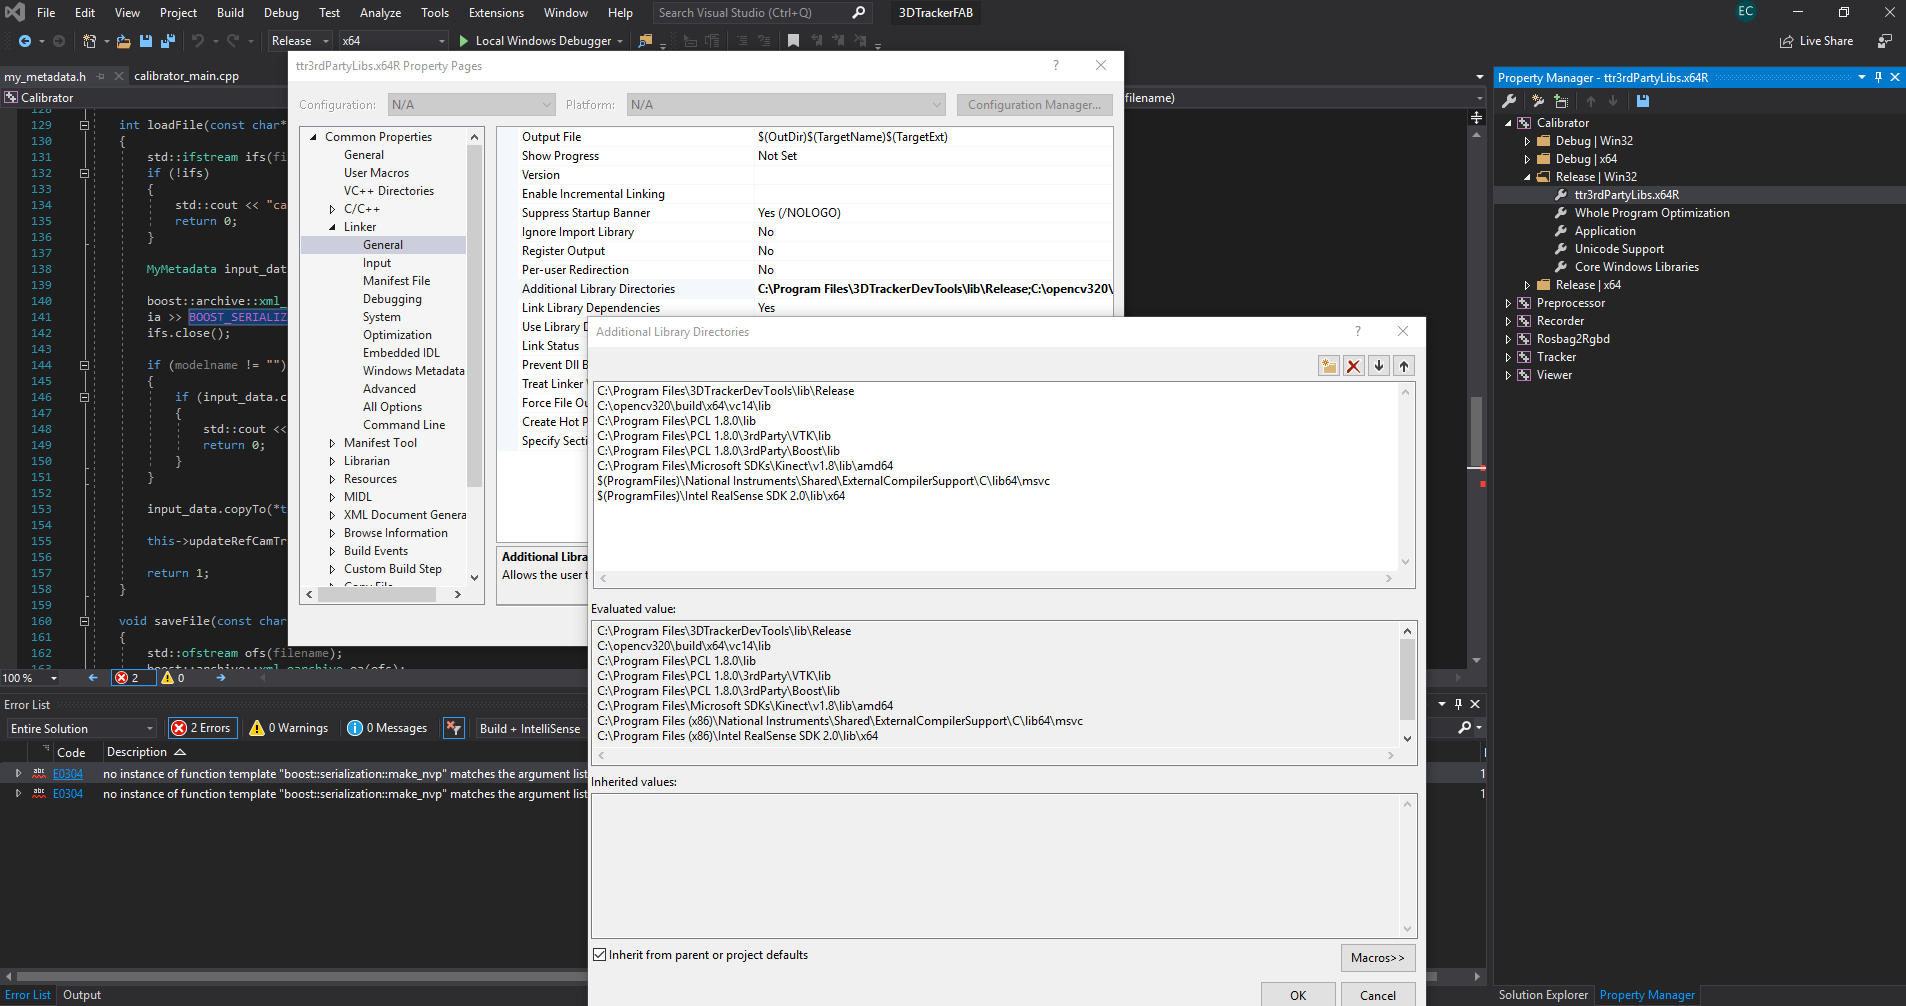The image size is (1906, 1006).
Task: Switch to the Output tab
Action: pos(82,994)
